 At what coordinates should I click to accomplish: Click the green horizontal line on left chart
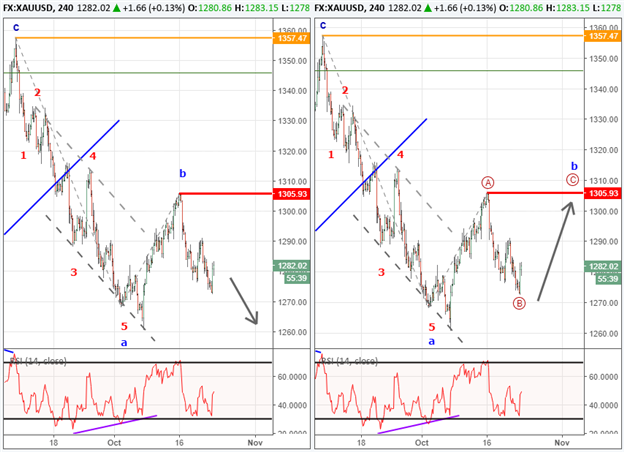pos(138,73)
